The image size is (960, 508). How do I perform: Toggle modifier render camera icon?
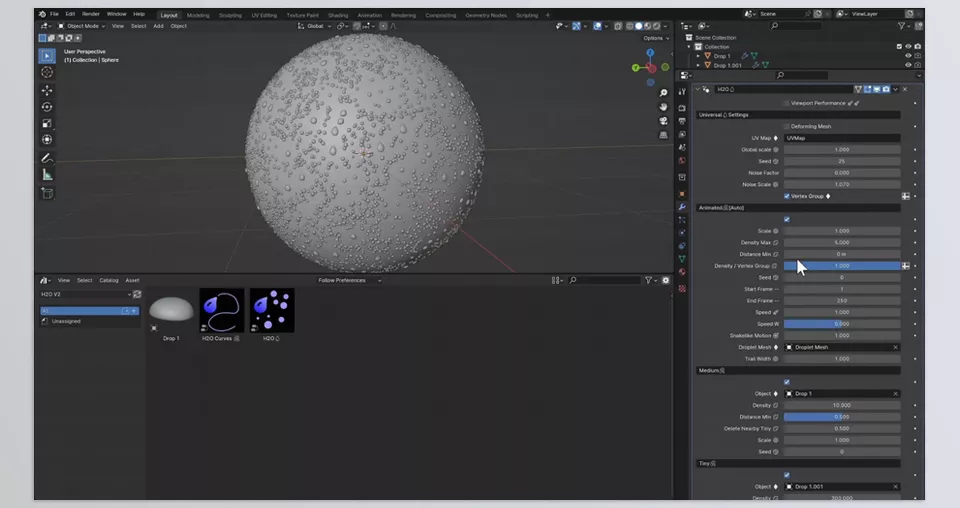pos(886,89)
